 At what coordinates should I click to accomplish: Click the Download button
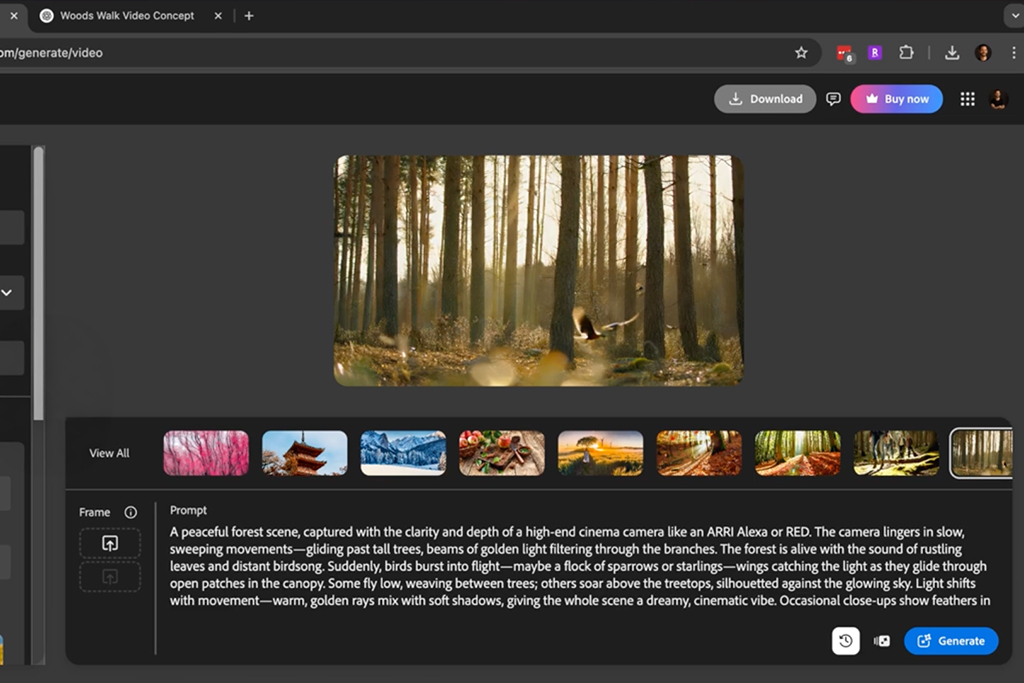[x=765, y=99]
